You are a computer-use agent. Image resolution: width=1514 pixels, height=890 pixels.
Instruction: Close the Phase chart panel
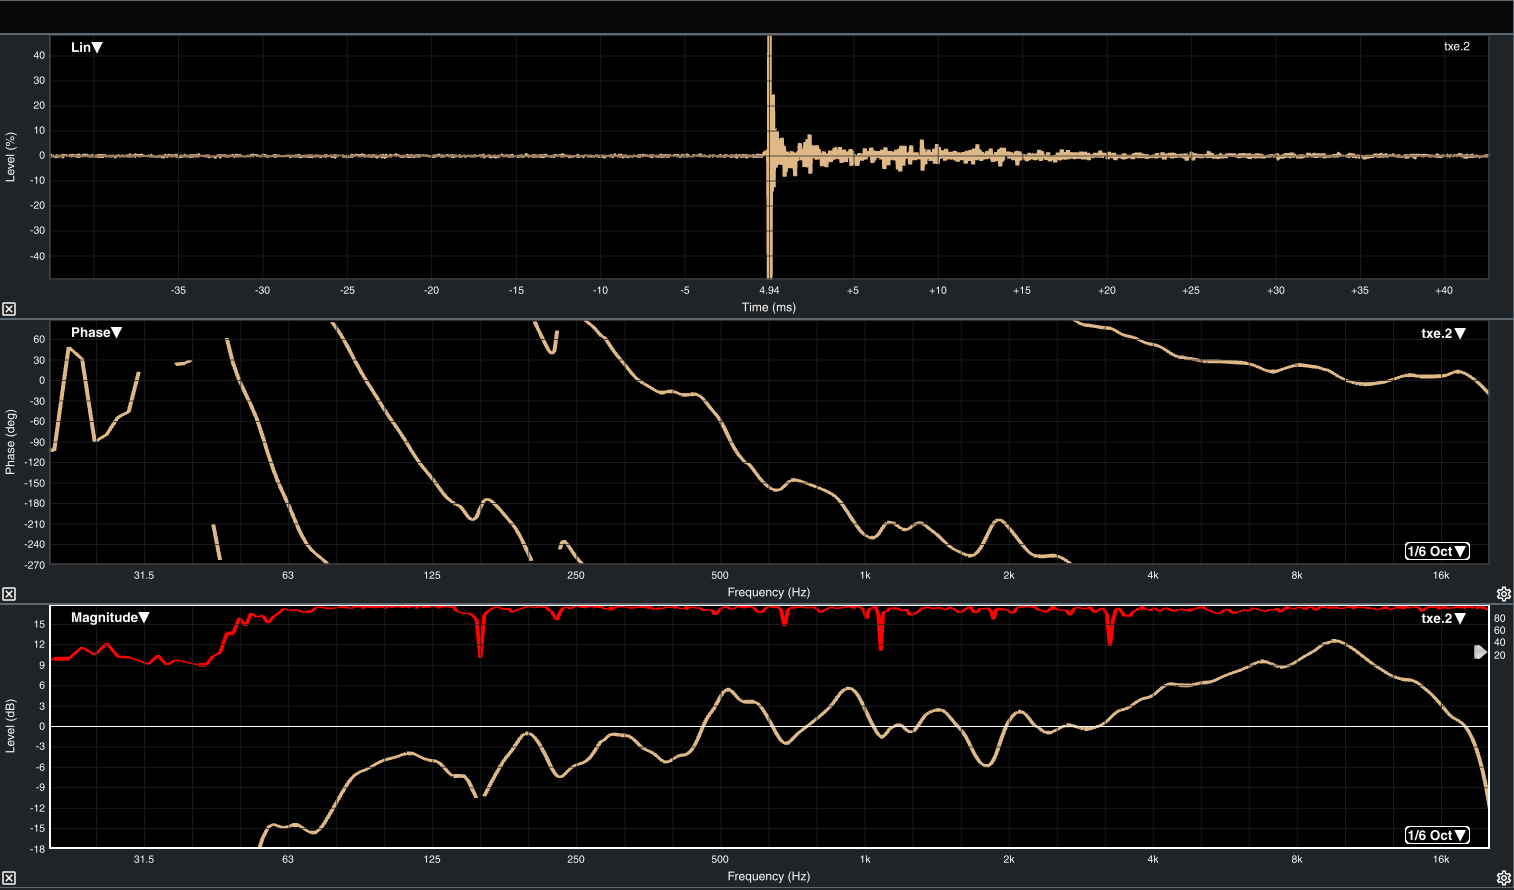9,594
